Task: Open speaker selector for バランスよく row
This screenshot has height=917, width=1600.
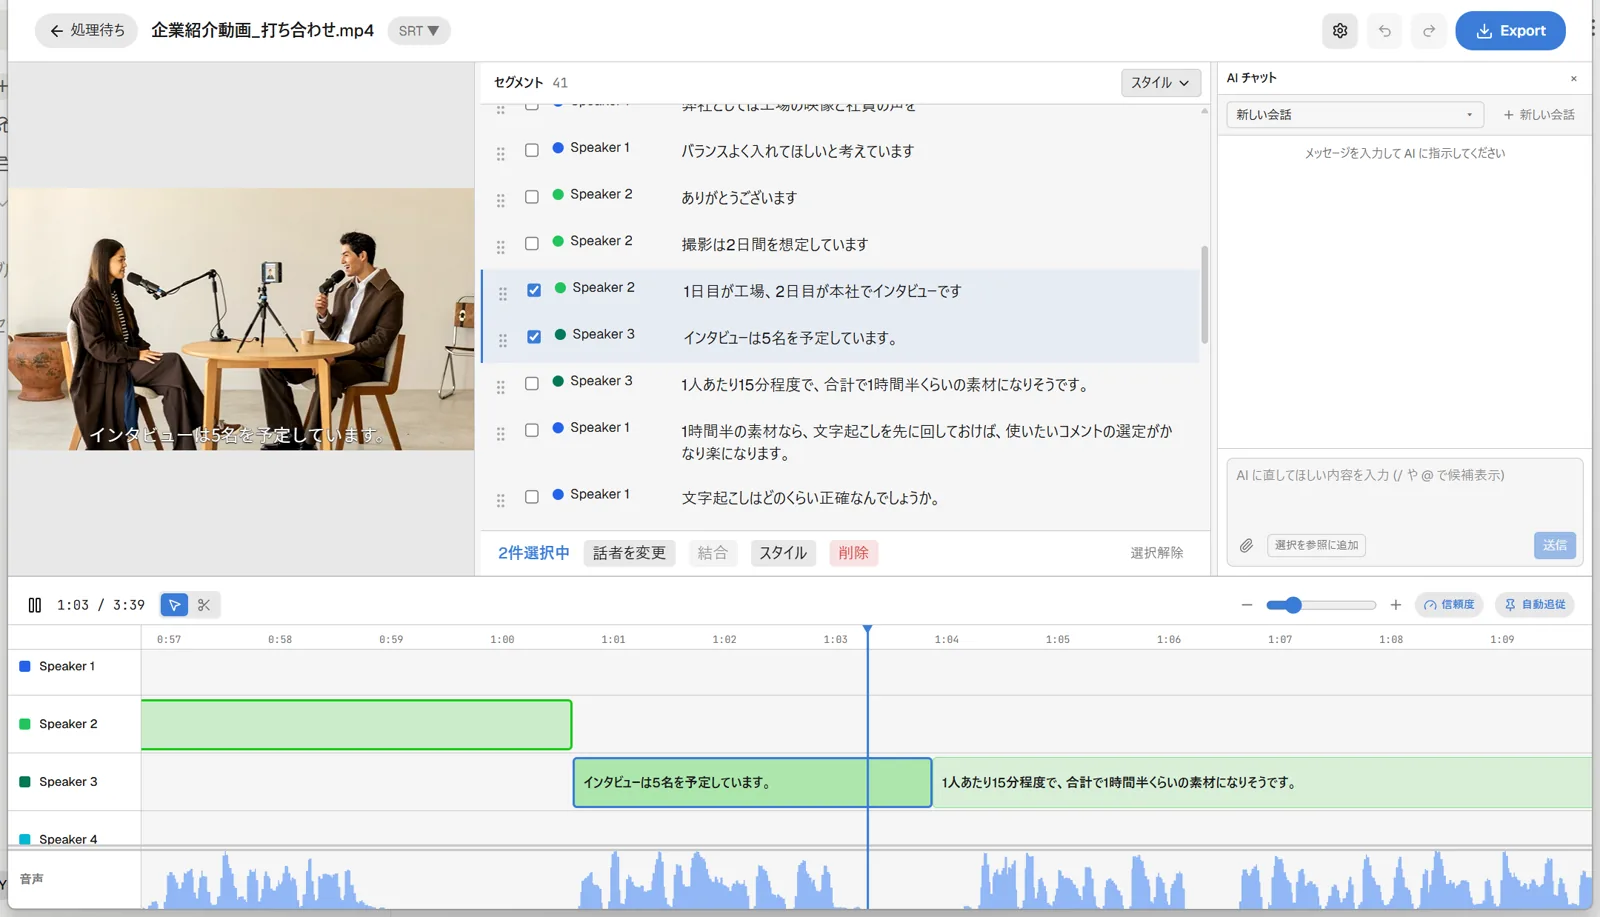Action: [x=592, y=148]
